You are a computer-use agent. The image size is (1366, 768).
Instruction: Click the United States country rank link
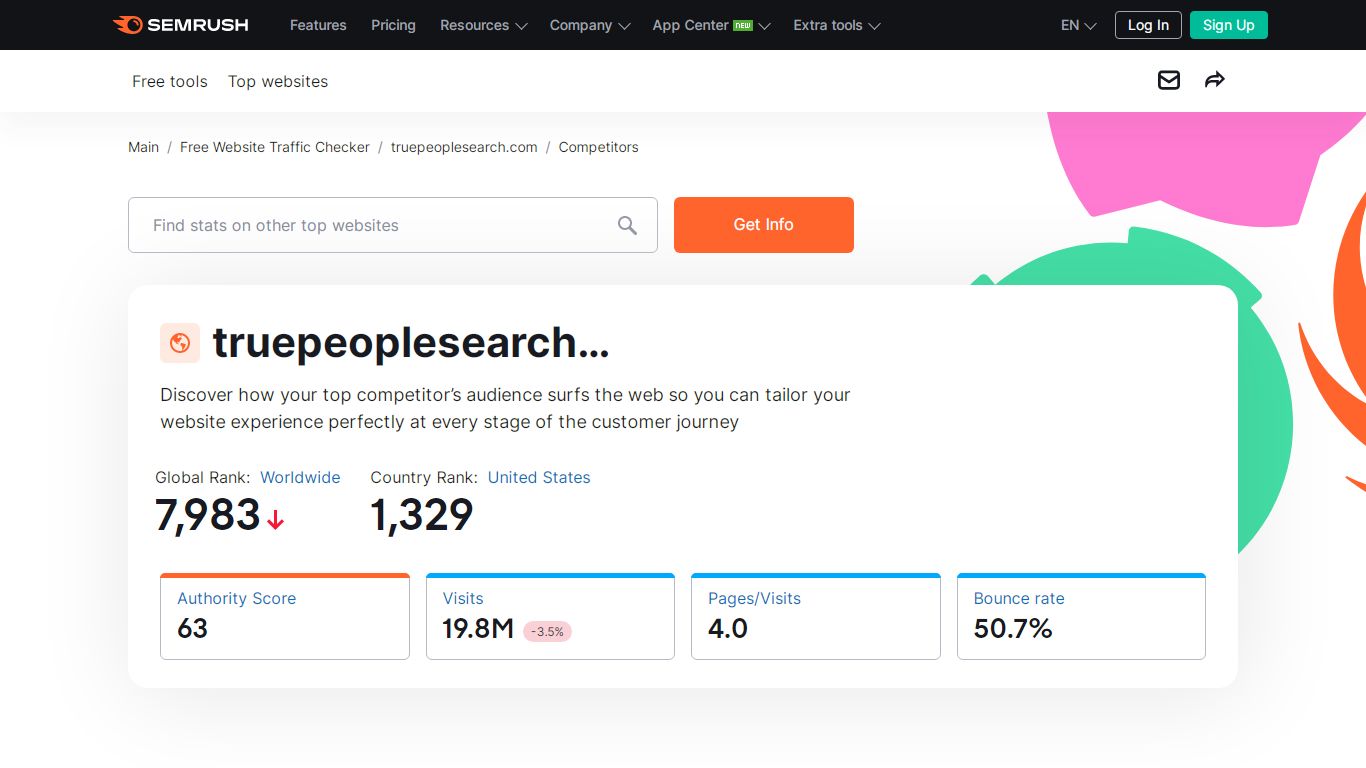(x=539, y=477)
